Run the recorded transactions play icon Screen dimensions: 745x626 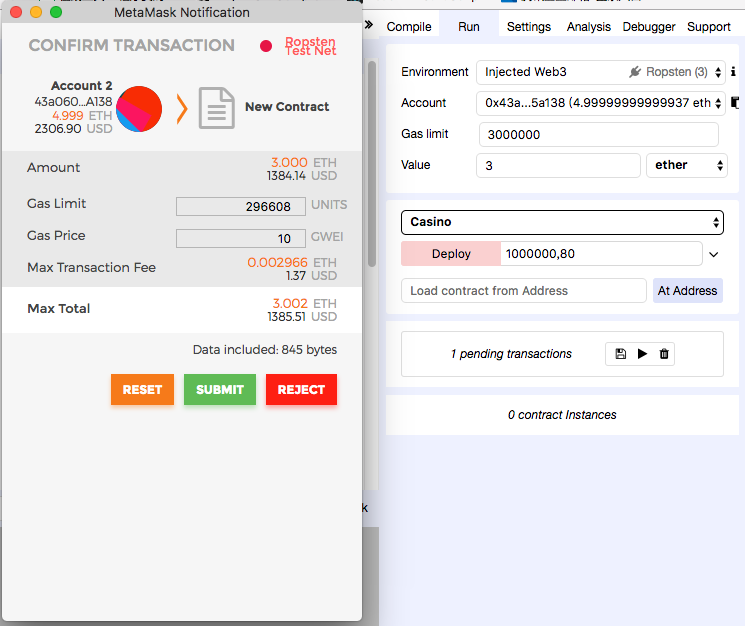(x=642, y=354)
